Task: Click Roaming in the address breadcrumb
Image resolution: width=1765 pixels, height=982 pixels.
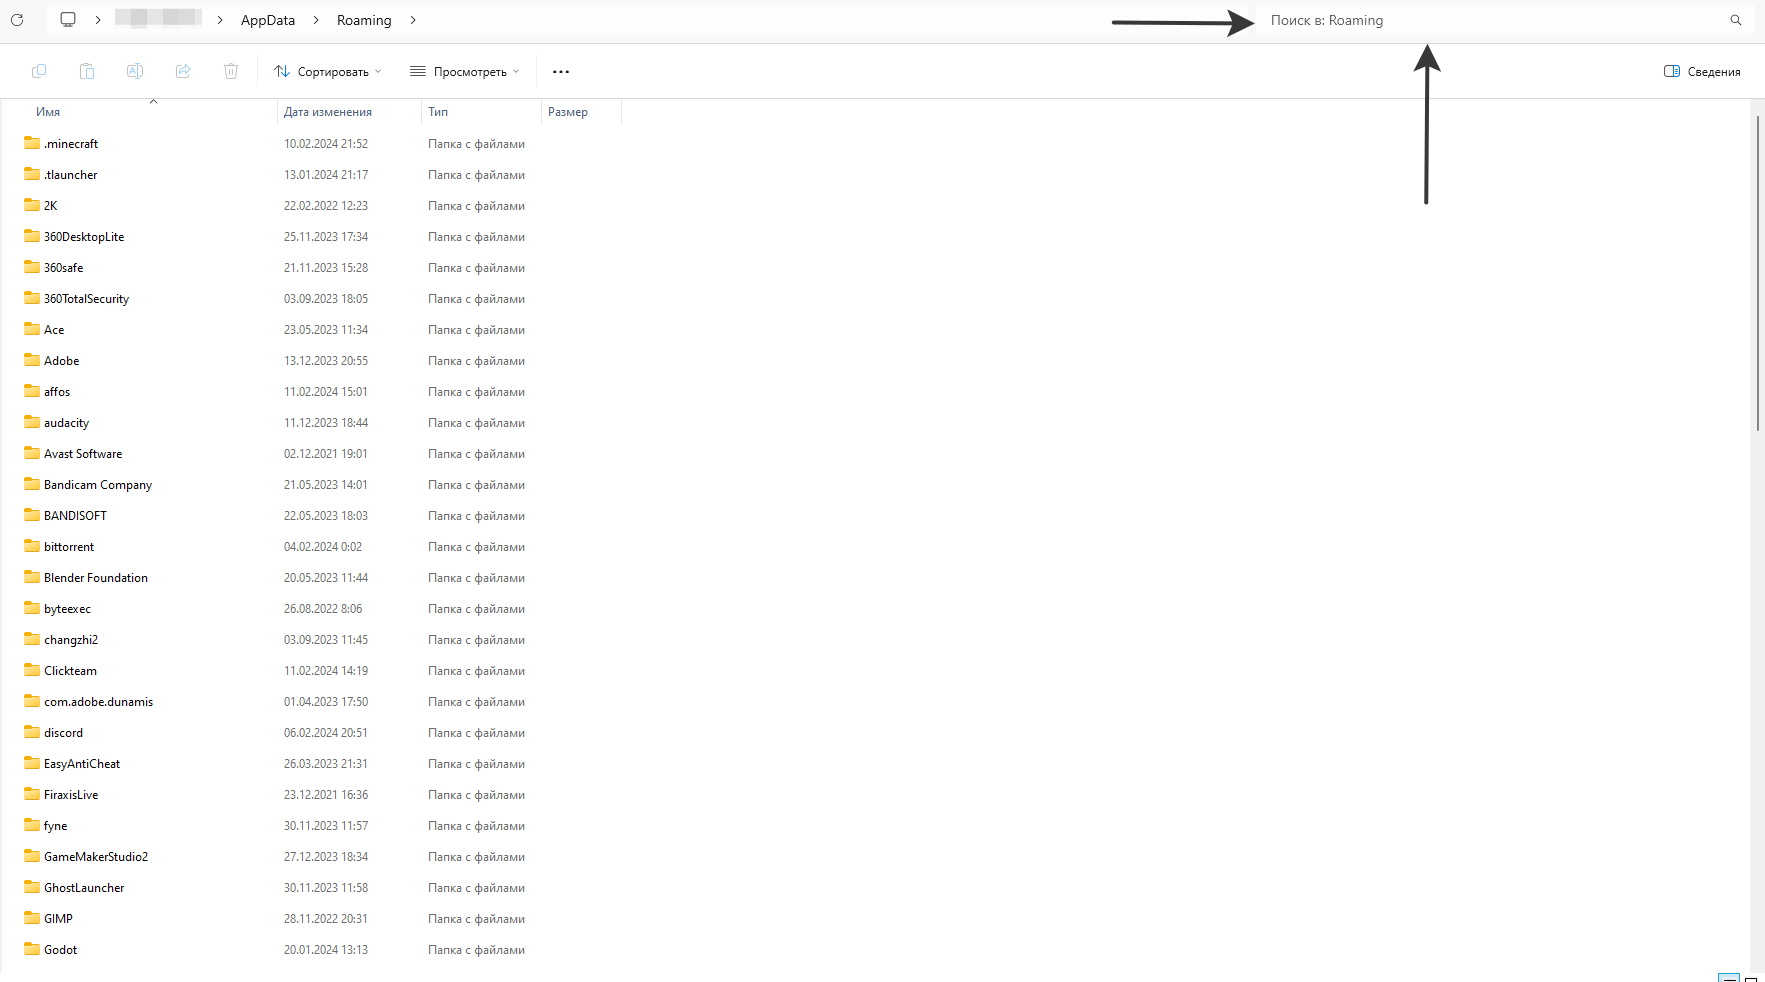Action: 364,20
